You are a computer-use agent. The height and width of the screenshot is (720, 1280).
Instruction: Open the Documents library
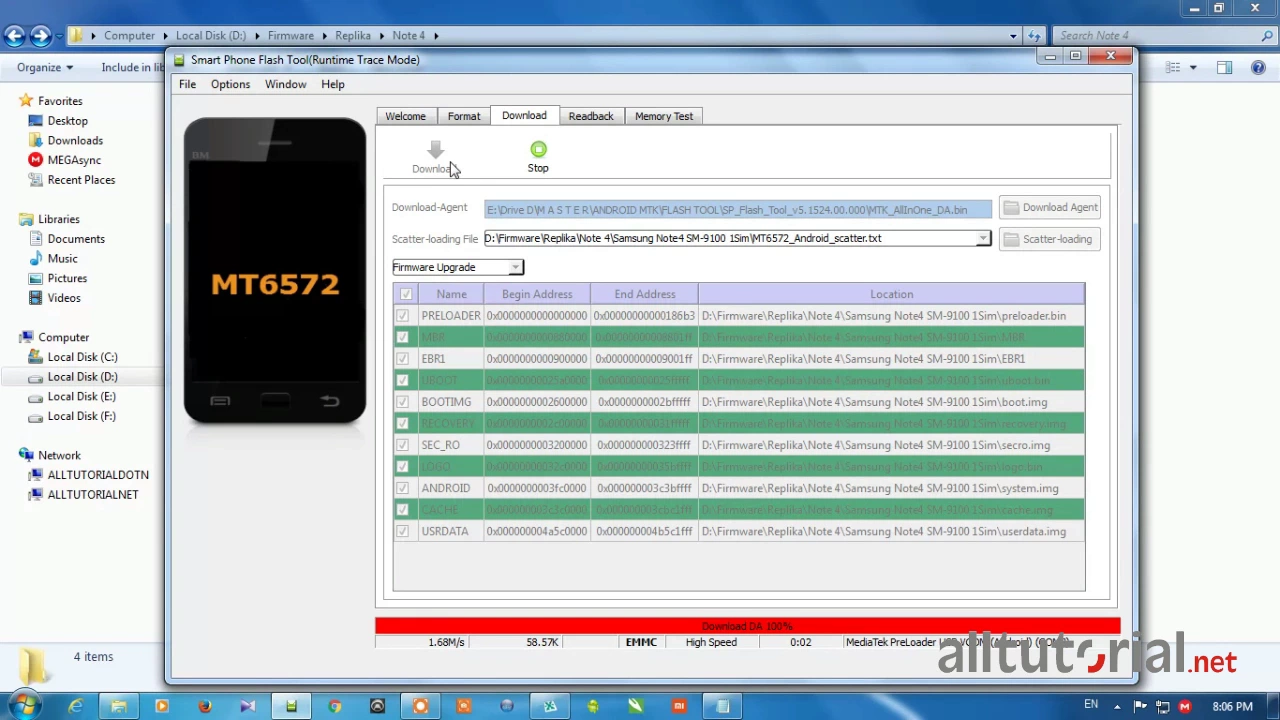click(x=76, y=239)
